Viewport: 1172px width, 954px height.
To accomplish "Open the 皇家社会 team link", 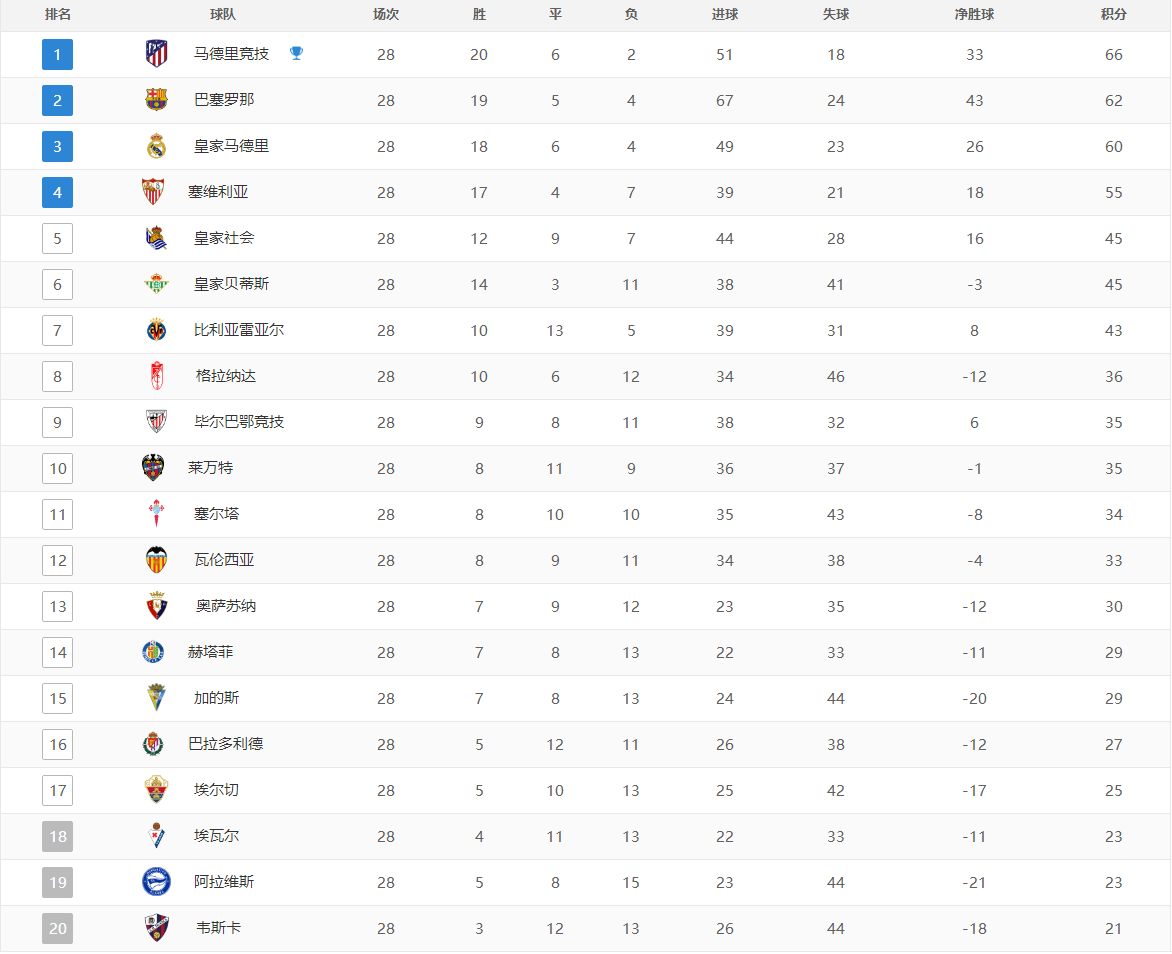I will tap(224, 238).
